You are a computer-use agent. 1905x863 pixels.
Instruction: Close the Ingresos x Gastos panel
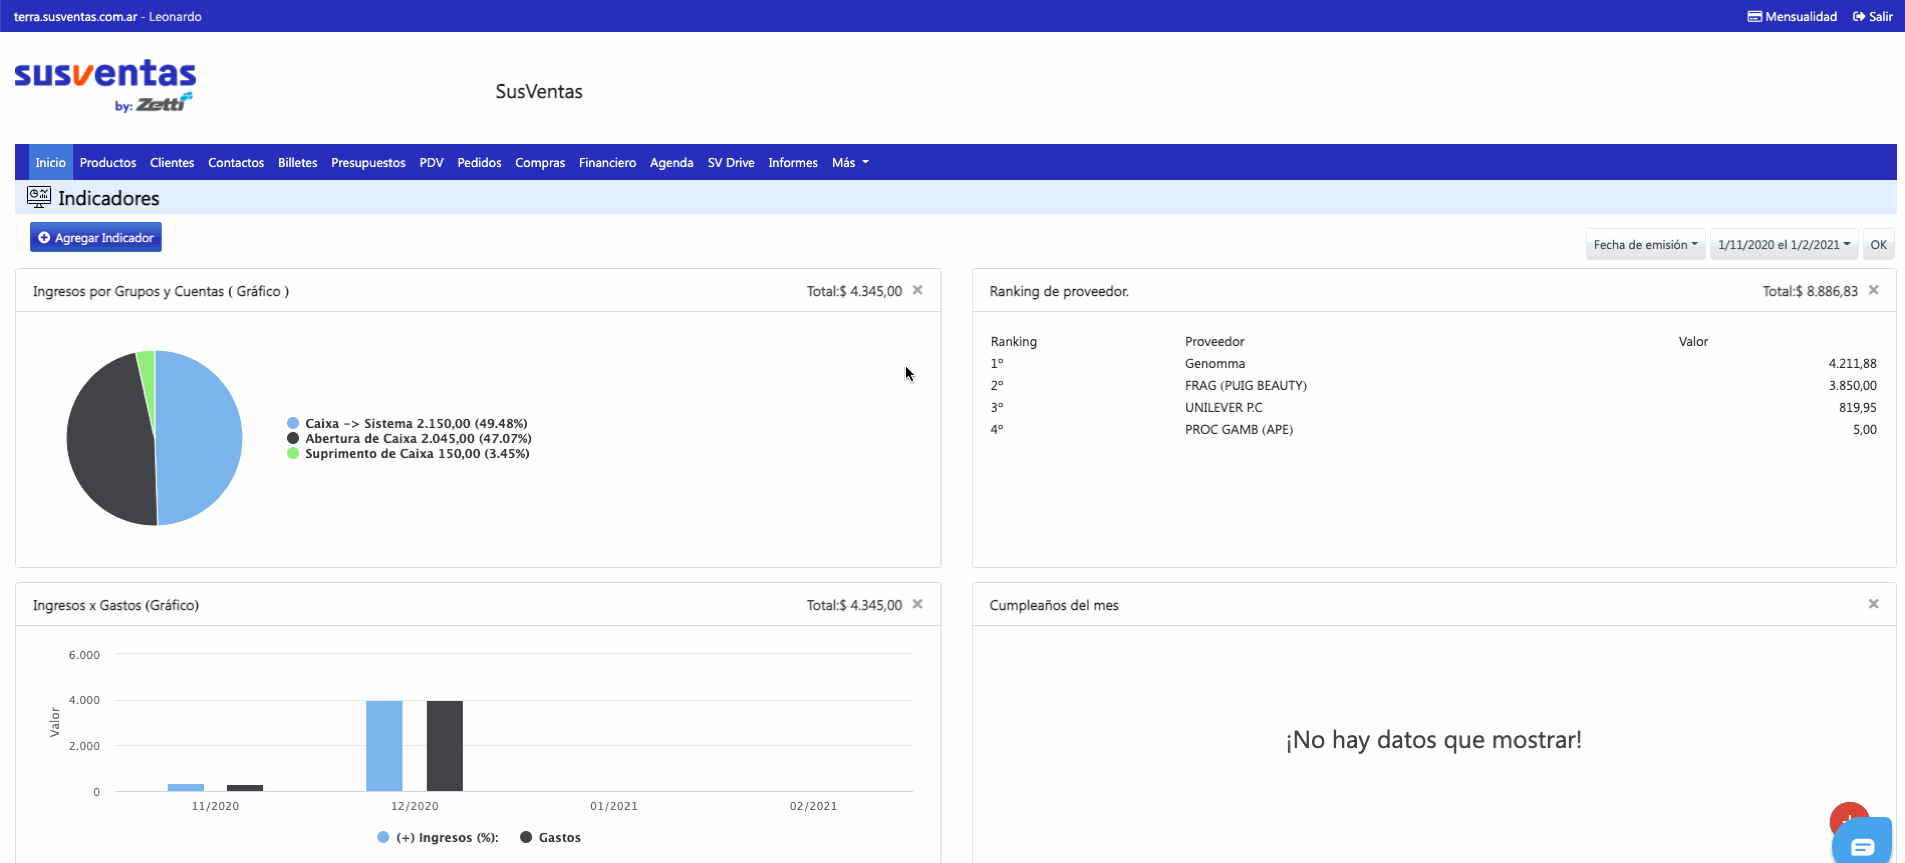tap(917, 604)
